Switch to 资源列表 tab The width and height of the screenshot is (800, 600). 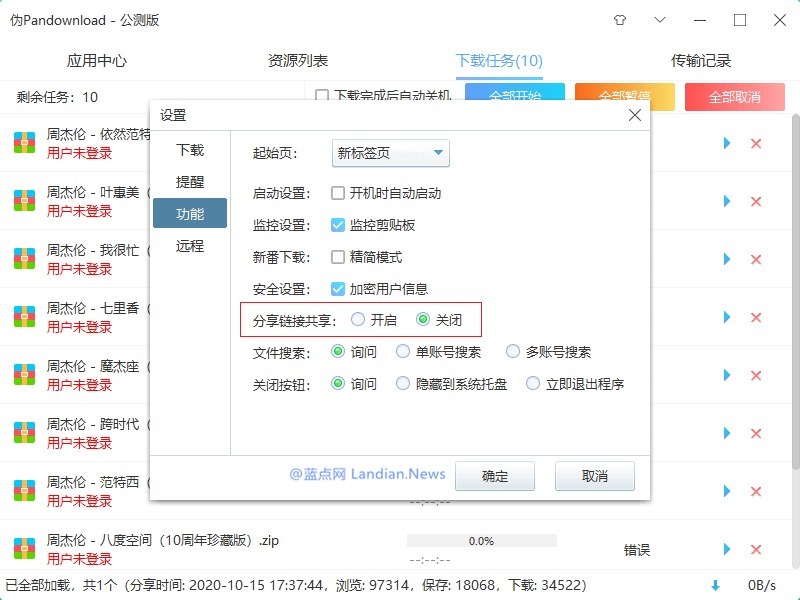[298, 61]
